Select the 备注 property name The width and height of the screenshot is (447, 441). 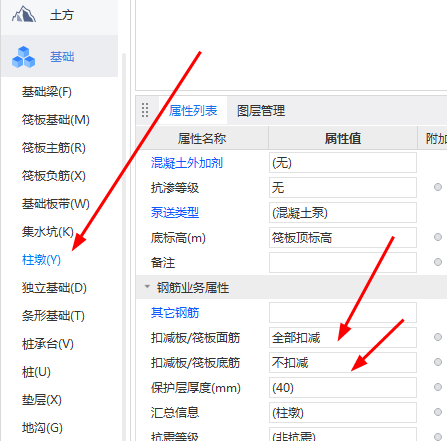click(x=163, y=263)
